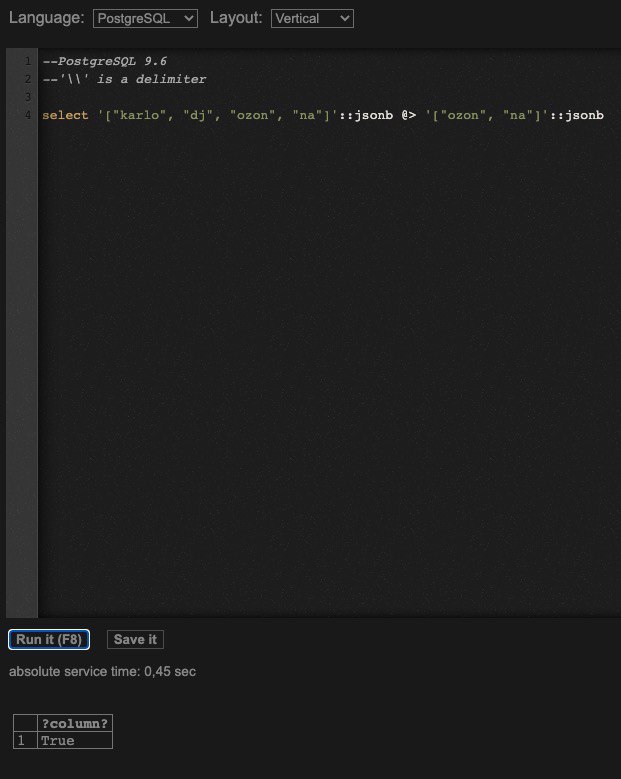Click the Language: label
This screenshot has width=621, height=779.
[47, 18]
